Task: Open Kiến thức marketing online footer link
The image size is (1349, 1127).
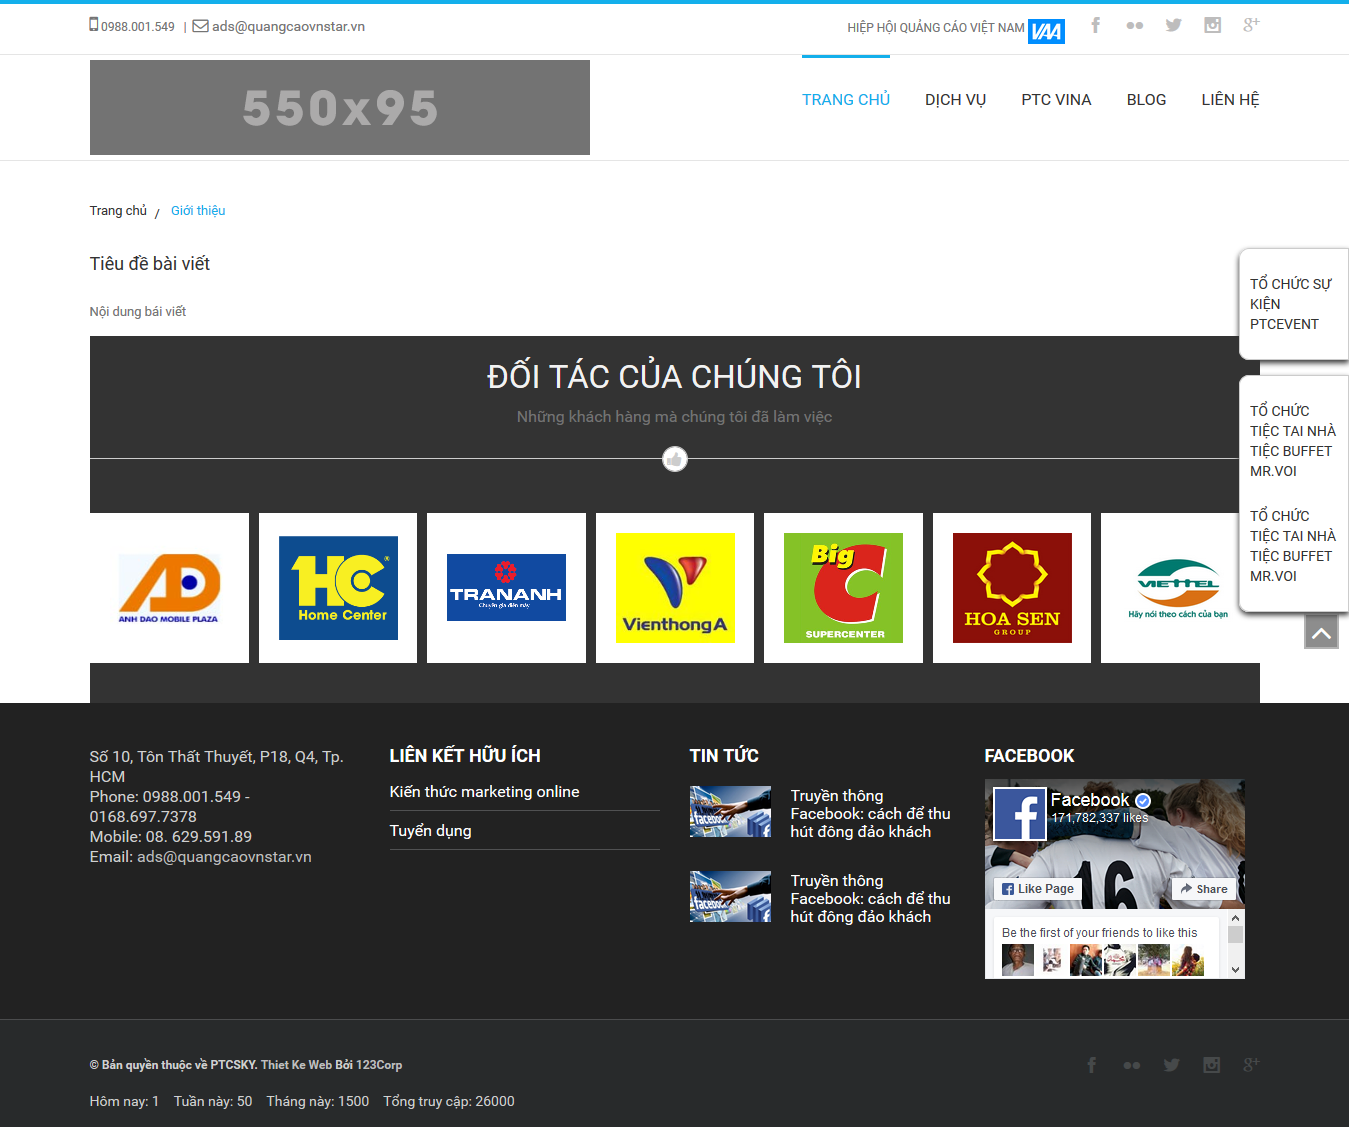Action: (484, 792)
